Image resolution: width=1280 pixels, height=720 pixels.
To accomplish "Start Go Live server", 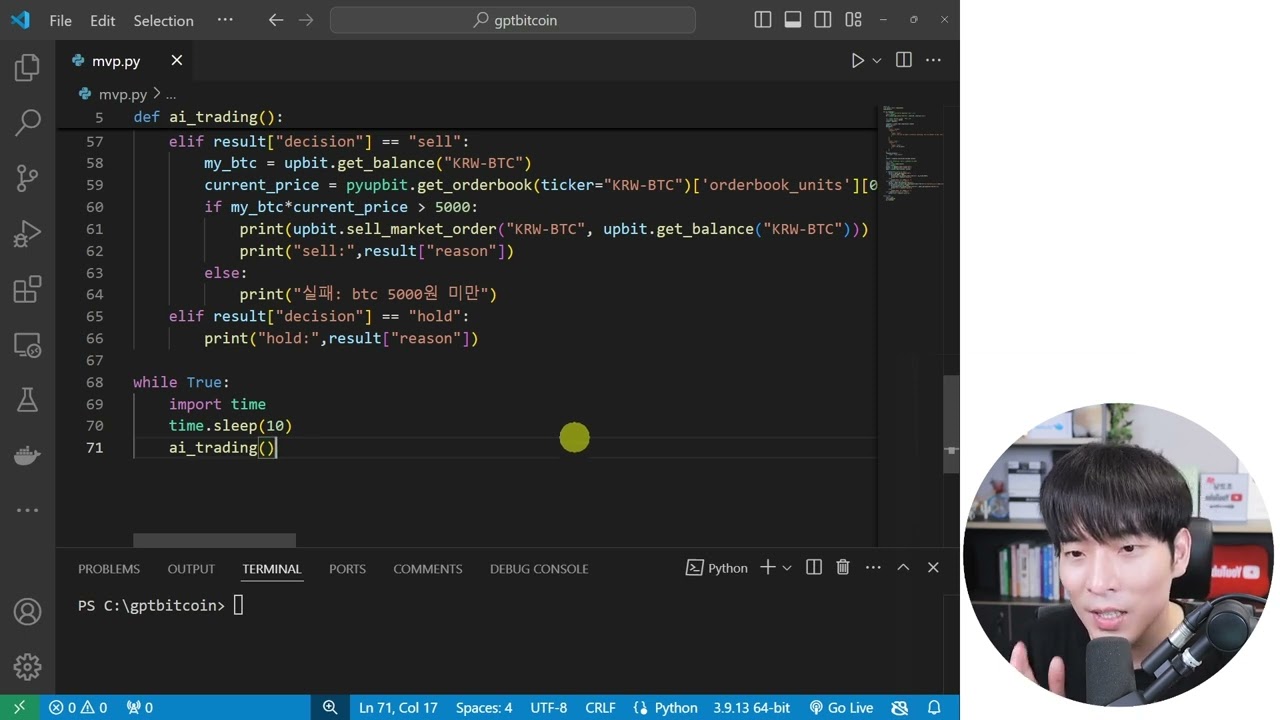I will click(841, 707).
